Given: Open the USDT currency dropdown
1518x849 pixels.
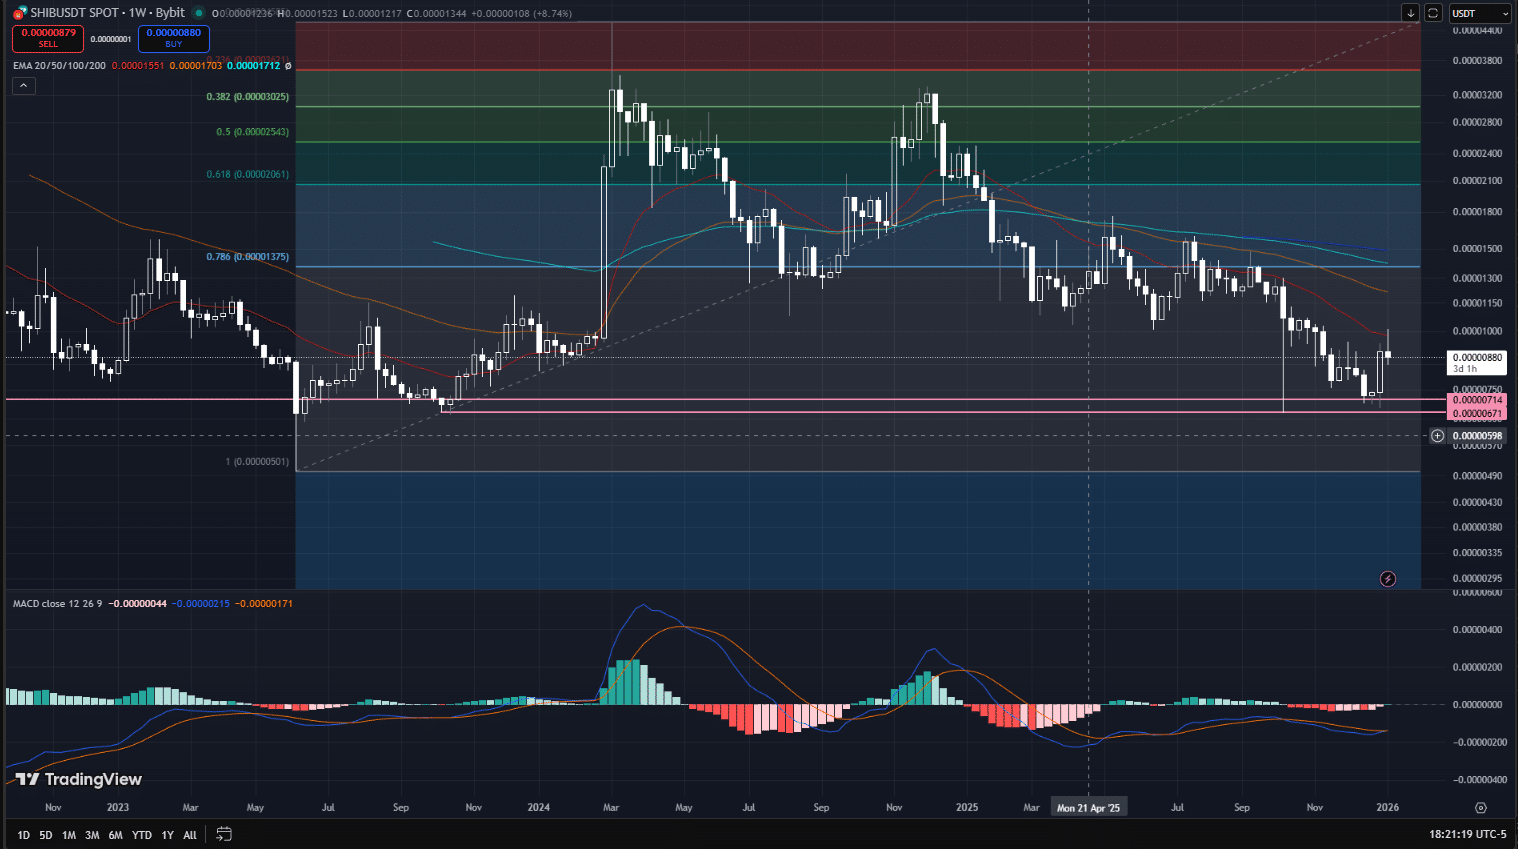Looking at the screenshot, I should pyautogui.click(x=1479, y=13).
